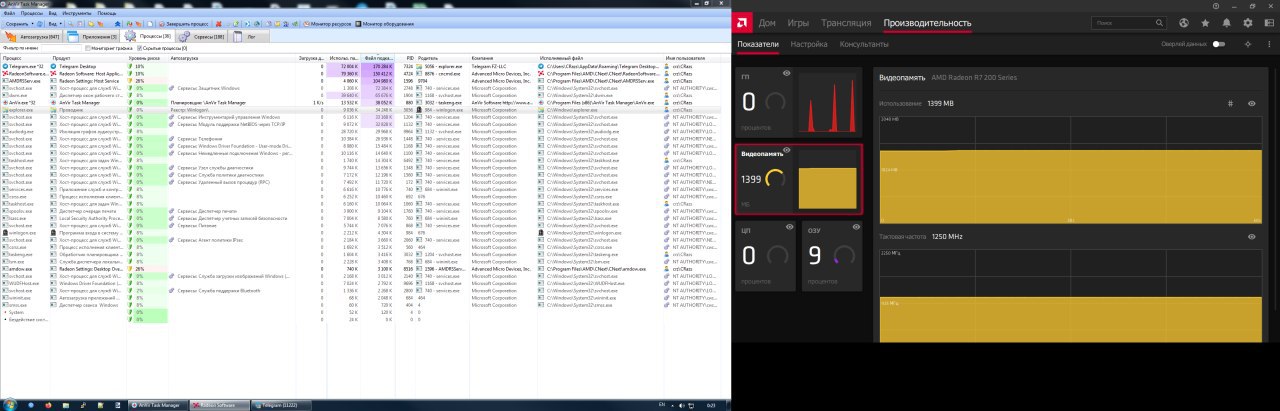Viewport: 1280px width, 411px height.
Task: Click the hash grid icon in Видеопамять panel
Action: 1230,103
